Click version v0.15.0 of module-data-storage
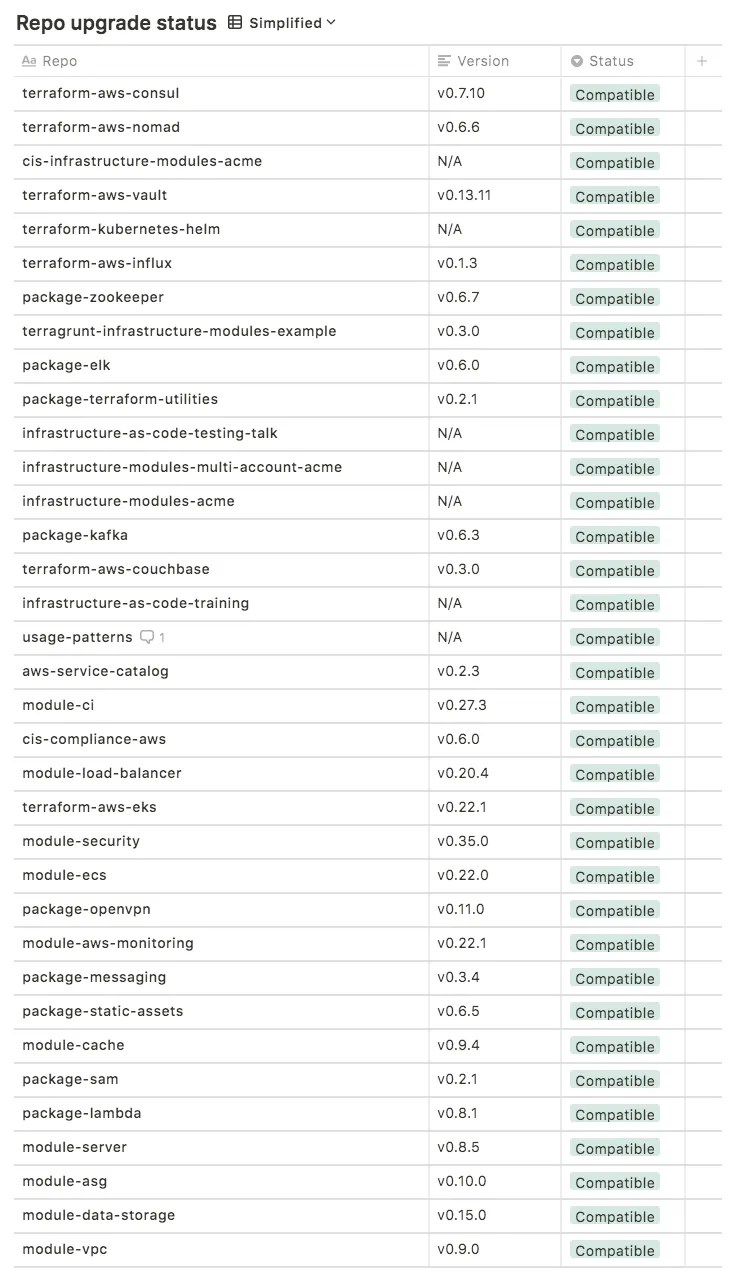This screenshot has width=734, height=1276. [x=462, y=1215]
